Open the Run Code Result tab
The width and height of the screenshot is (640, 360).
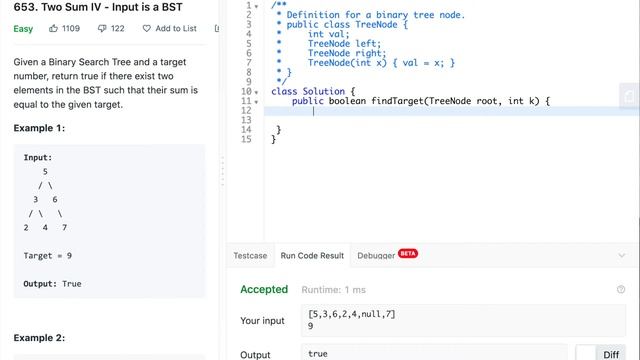click(x=312, y=256)
